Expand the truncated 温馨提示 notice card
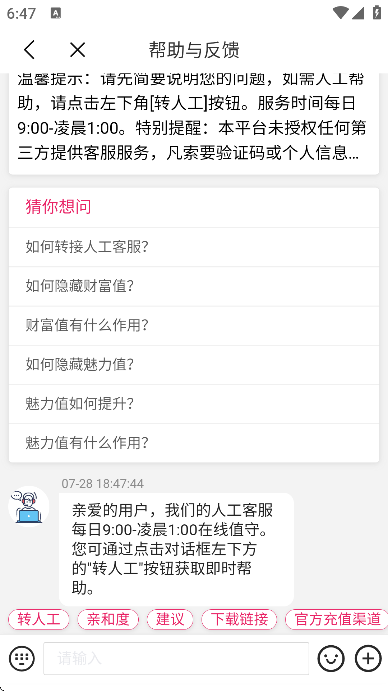This screenshot has width=388, height=691. click(194, 124)
